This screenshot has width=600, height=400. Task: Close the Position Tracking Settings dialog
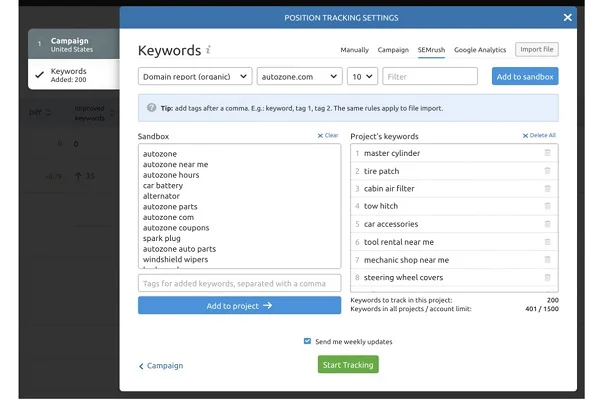[x=568, y=17]
